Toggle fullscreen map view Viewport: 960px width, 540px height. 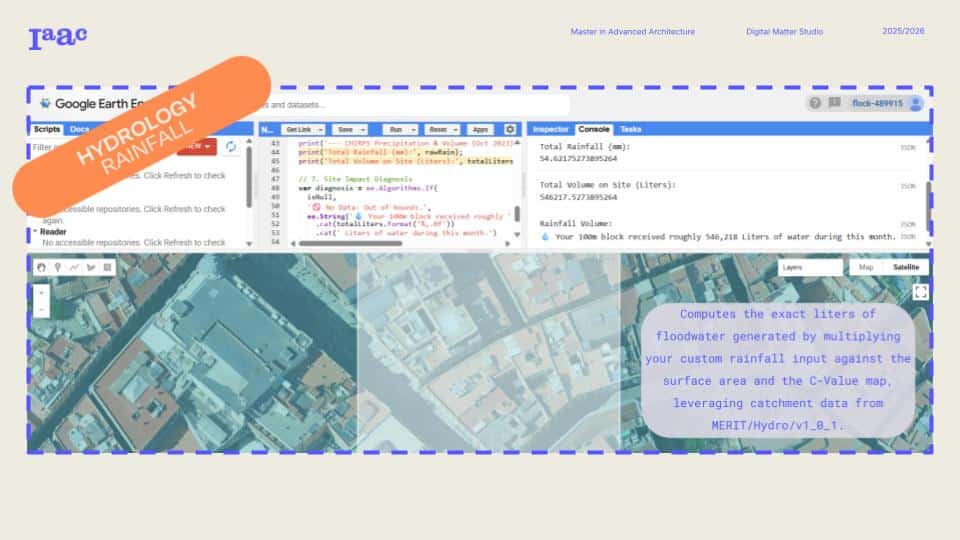point(920,292)
